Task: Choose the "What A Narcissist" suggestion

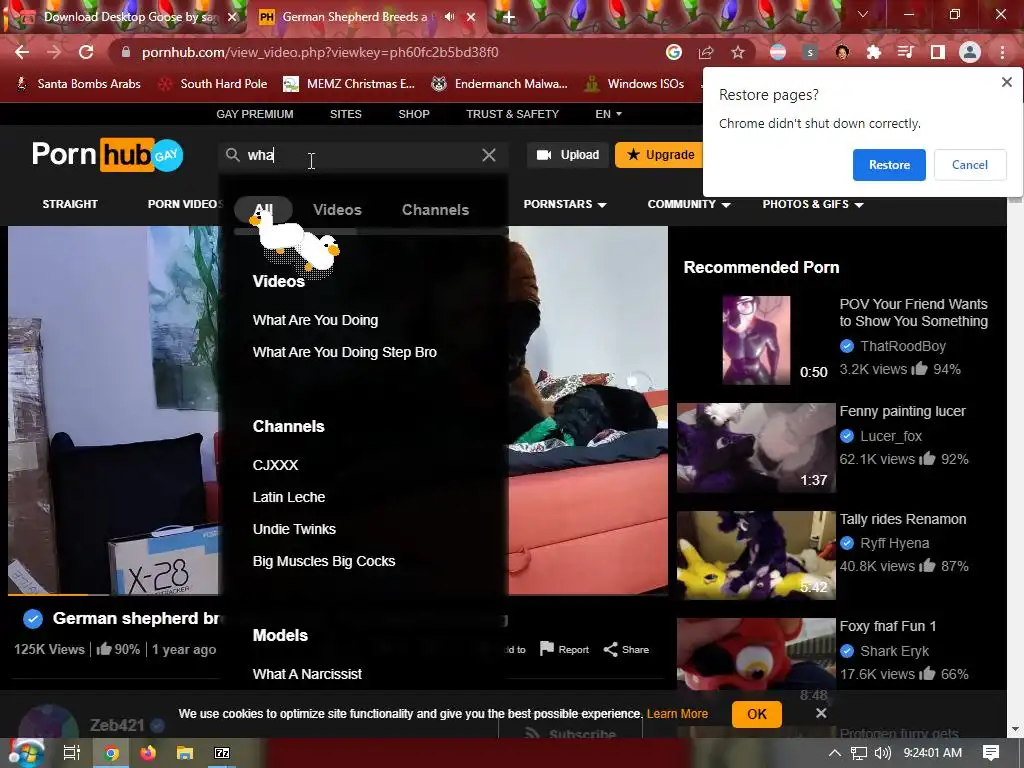Action: pyautogui.click(x=307, y=674)
